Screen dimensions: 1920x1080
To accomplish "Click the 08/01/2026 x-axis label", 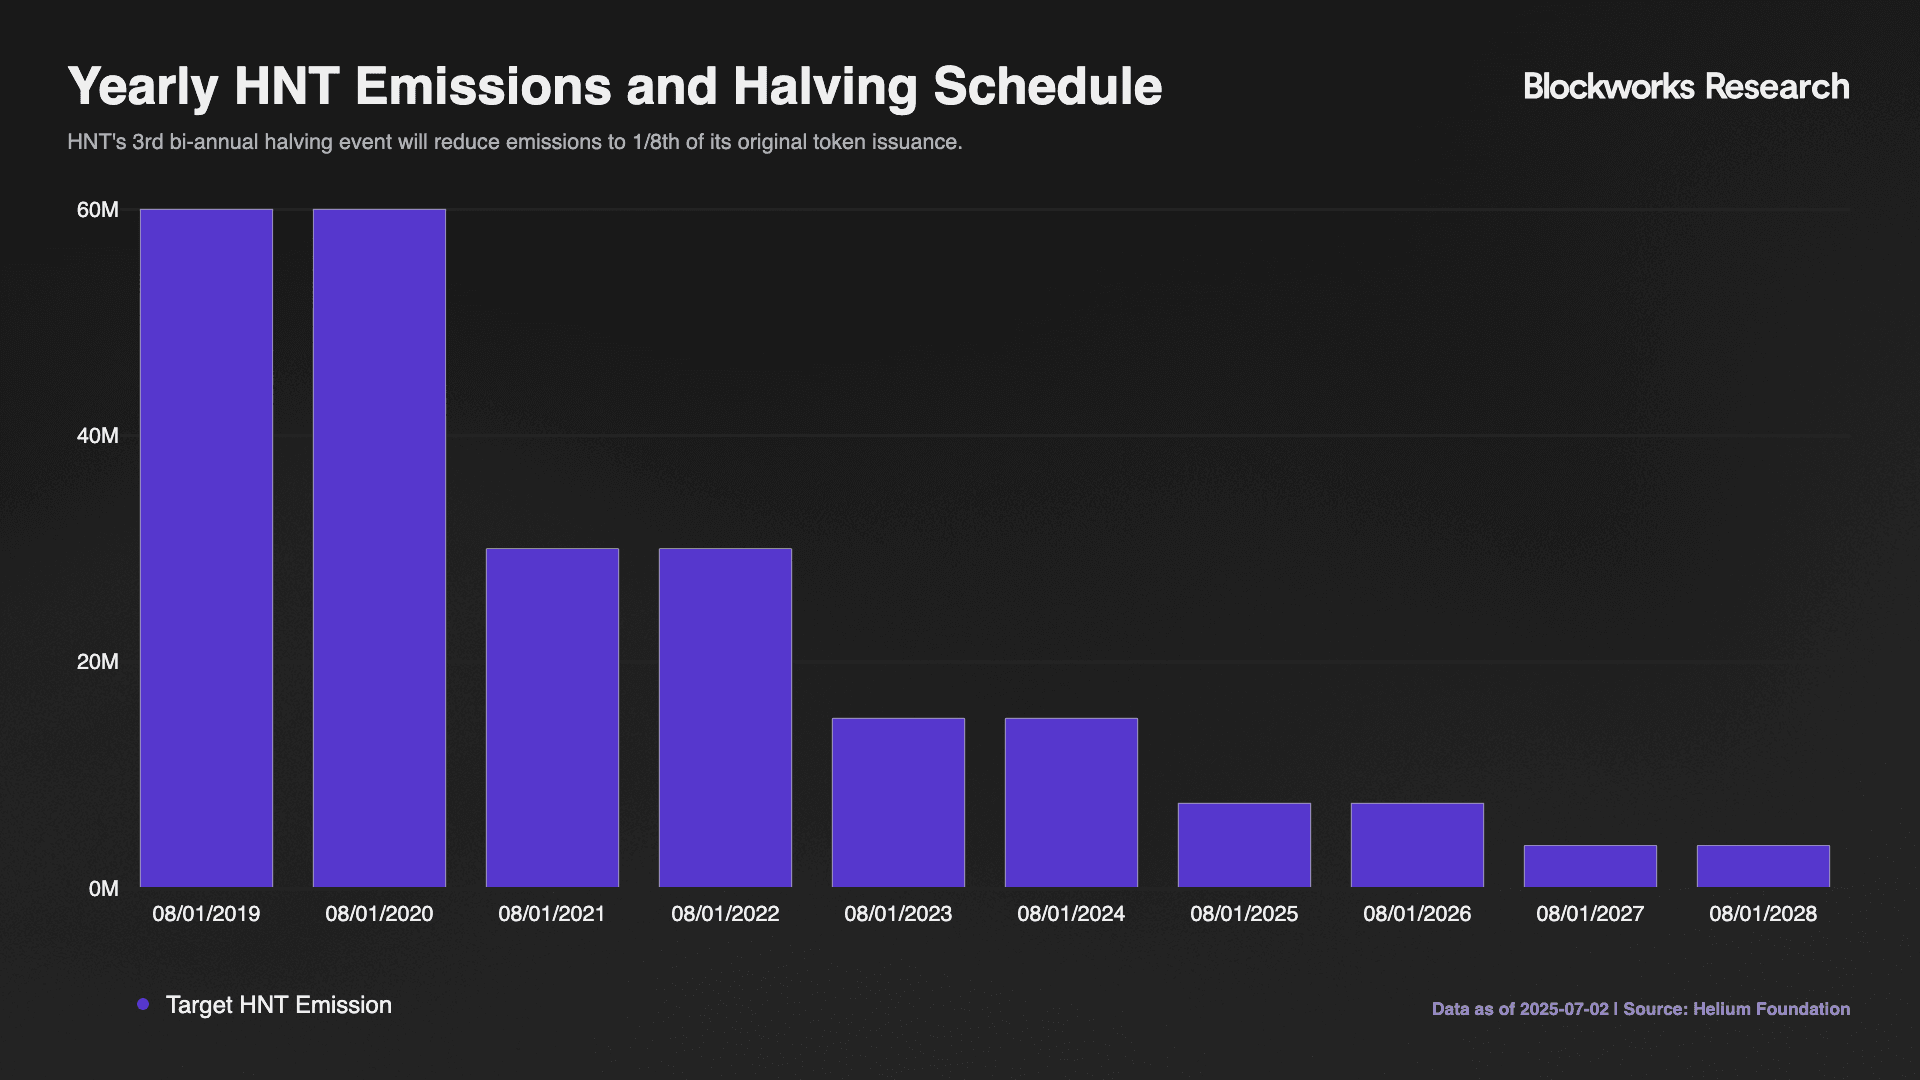I will pyautogui.click(x=1417, y=914).
